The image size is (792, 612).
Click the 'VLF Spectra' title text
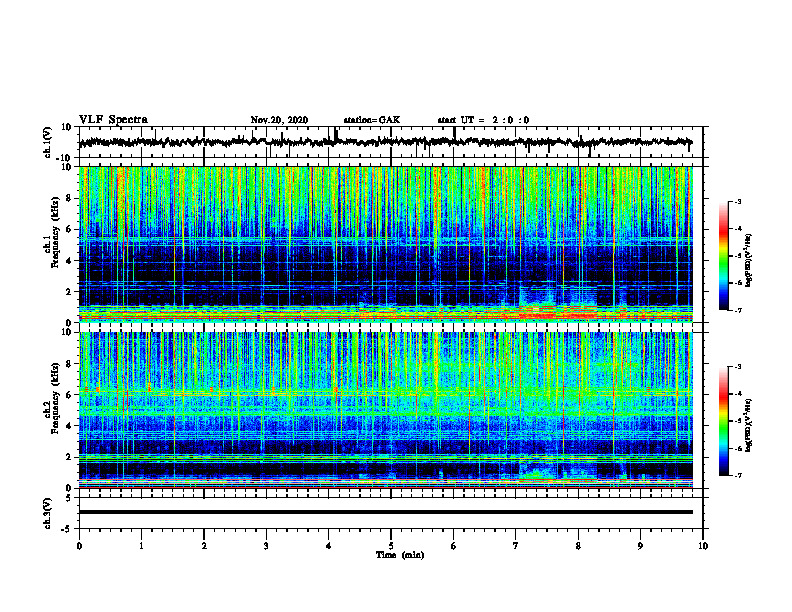(113, 120)
